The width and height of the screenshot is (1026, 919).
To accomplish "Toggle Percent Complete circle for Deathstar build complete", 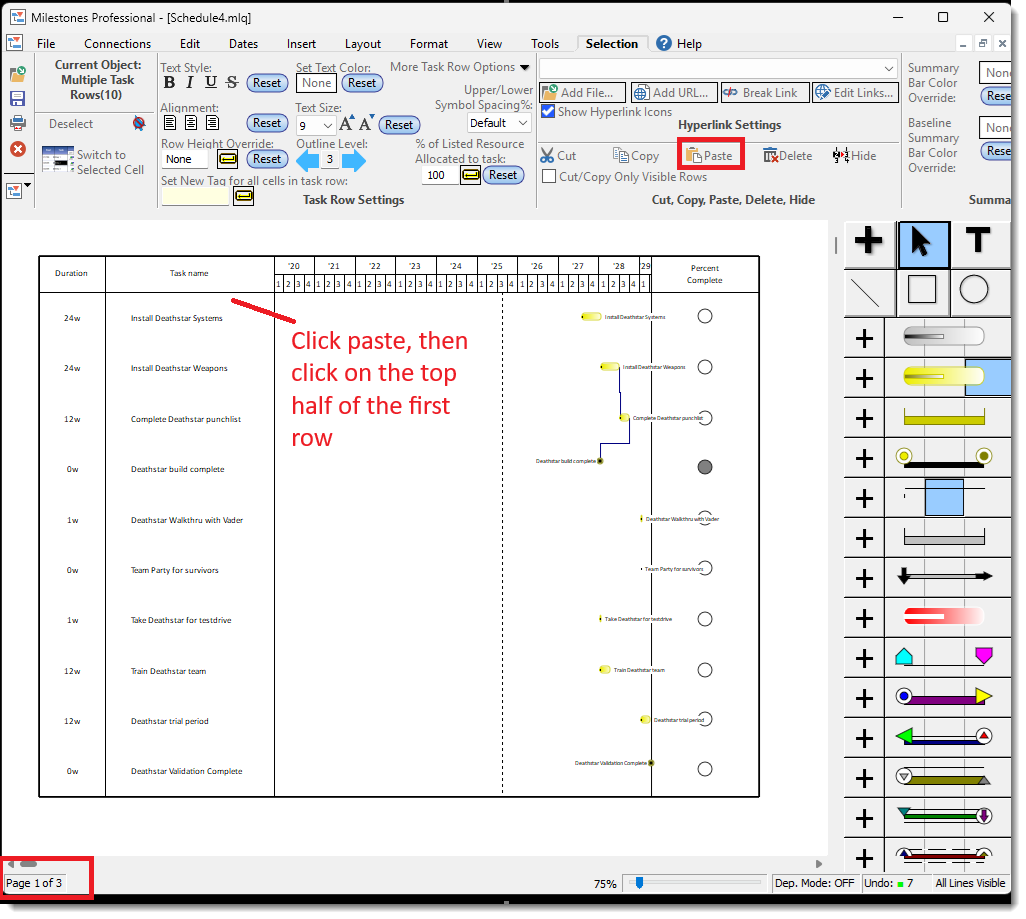I will (704, 467).
